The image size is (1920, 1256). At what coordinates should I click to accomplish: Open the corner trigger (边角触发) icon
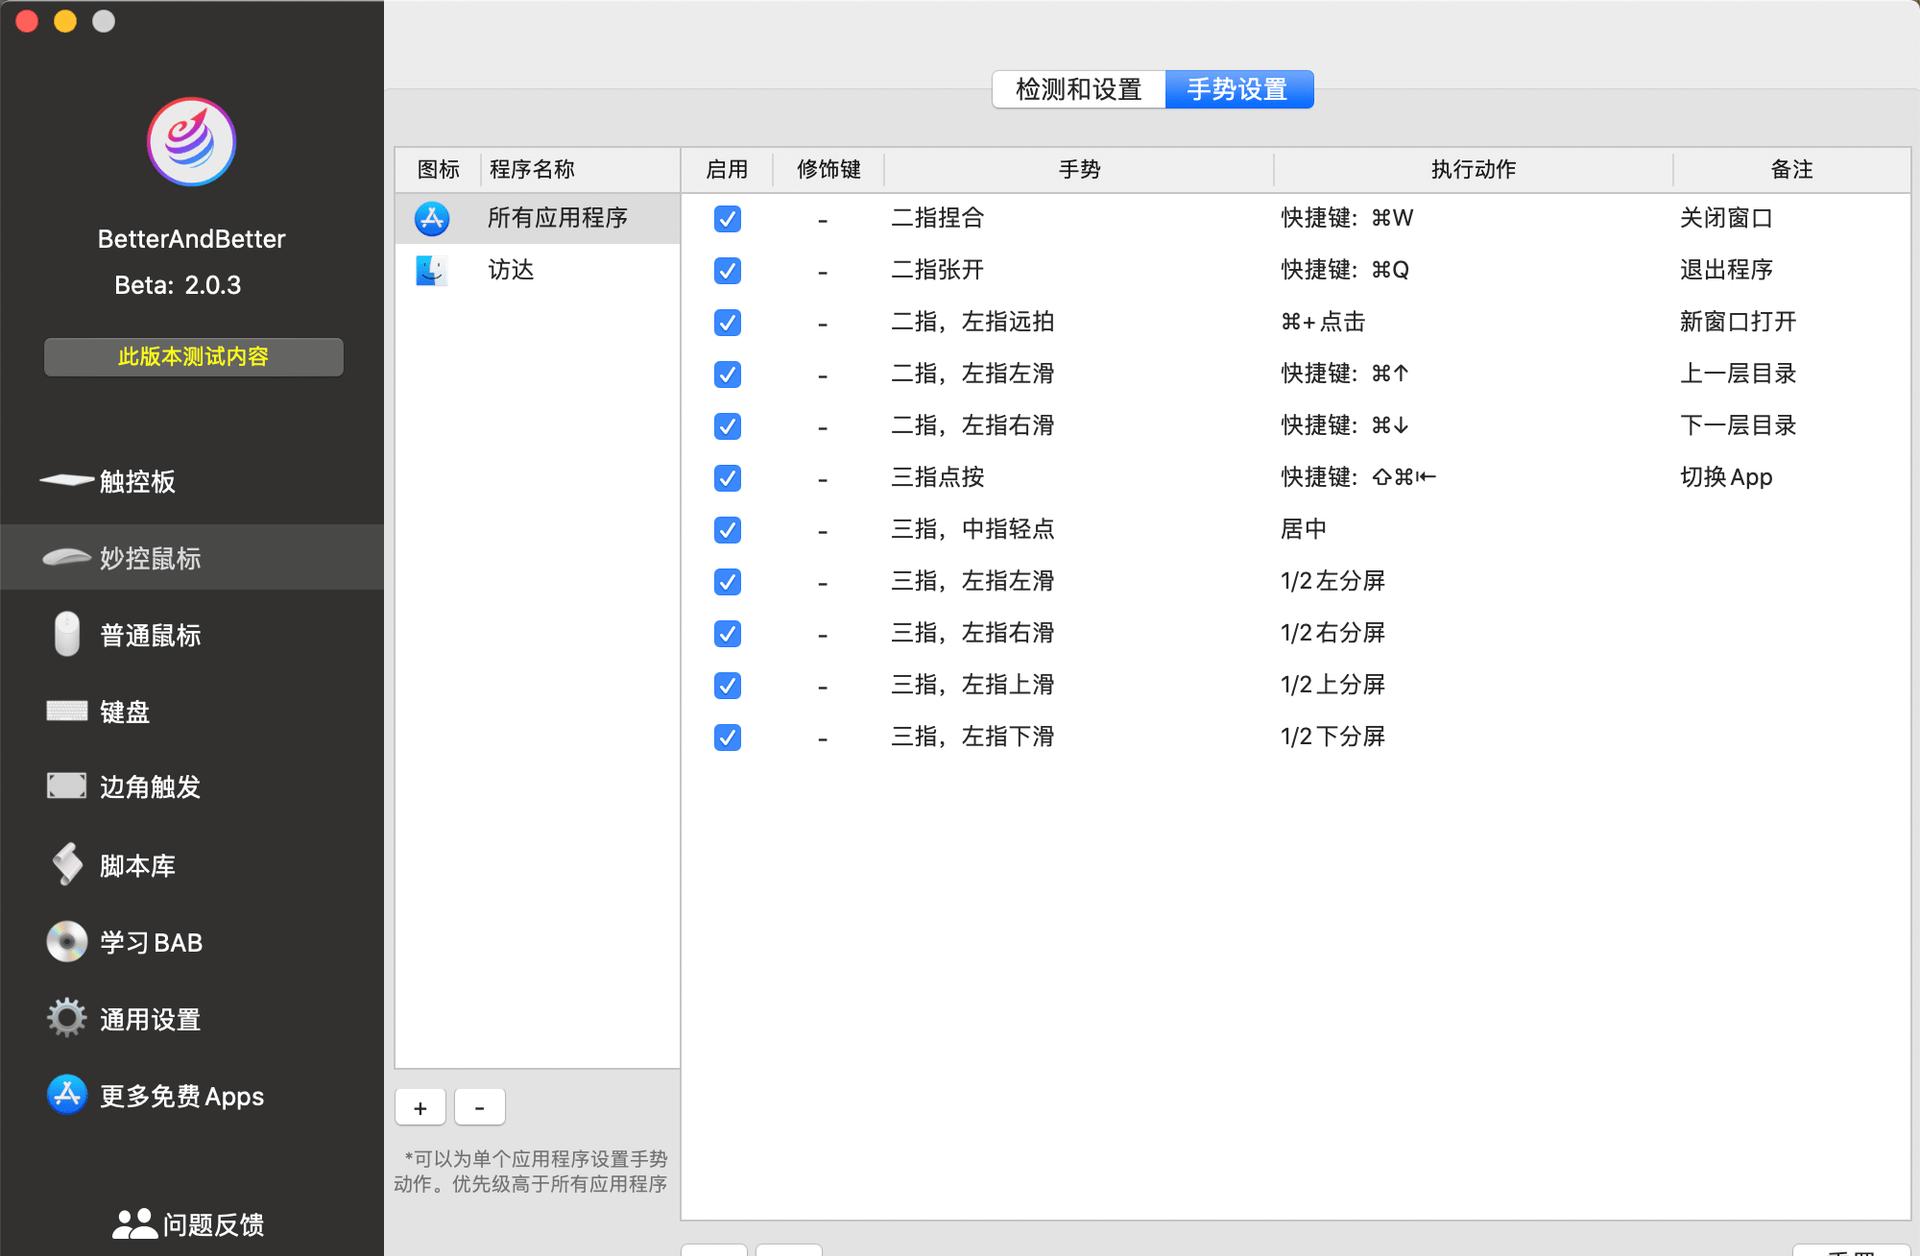click(67, 786)
